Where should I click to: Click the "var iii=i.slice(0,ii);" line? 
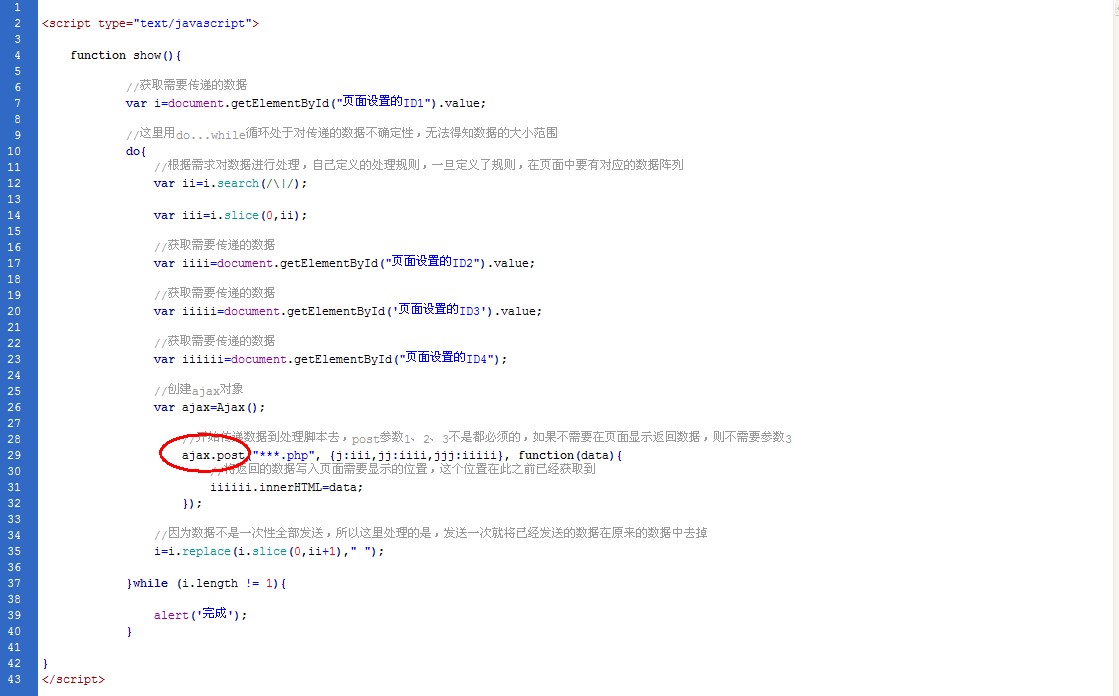point(230,215)
